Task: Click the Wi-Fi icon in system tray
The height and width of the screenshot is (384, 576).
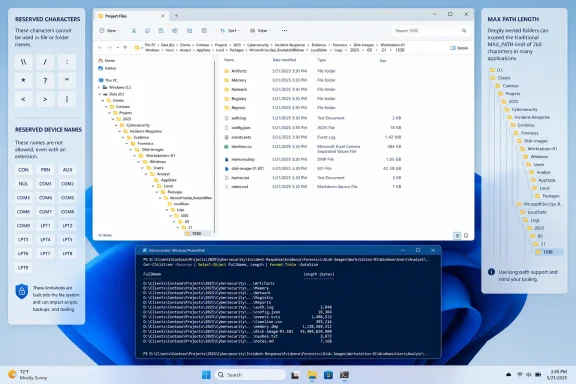Action: click(519, 374)
